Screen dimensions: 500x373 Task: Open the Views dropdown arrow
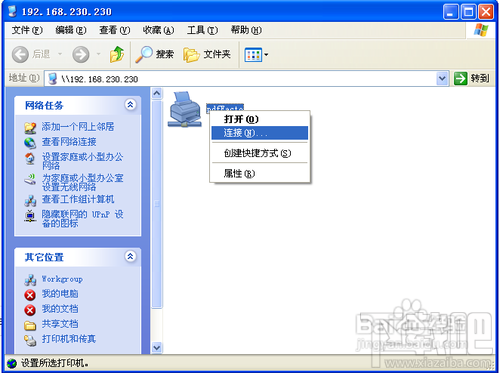click(x=266, y=55)
